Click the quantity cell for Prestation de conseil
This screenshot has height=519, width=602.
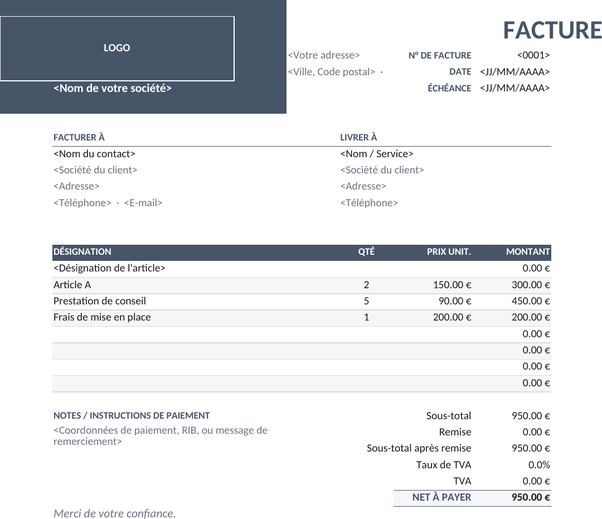pyautogui.click(x=366, y=301)
